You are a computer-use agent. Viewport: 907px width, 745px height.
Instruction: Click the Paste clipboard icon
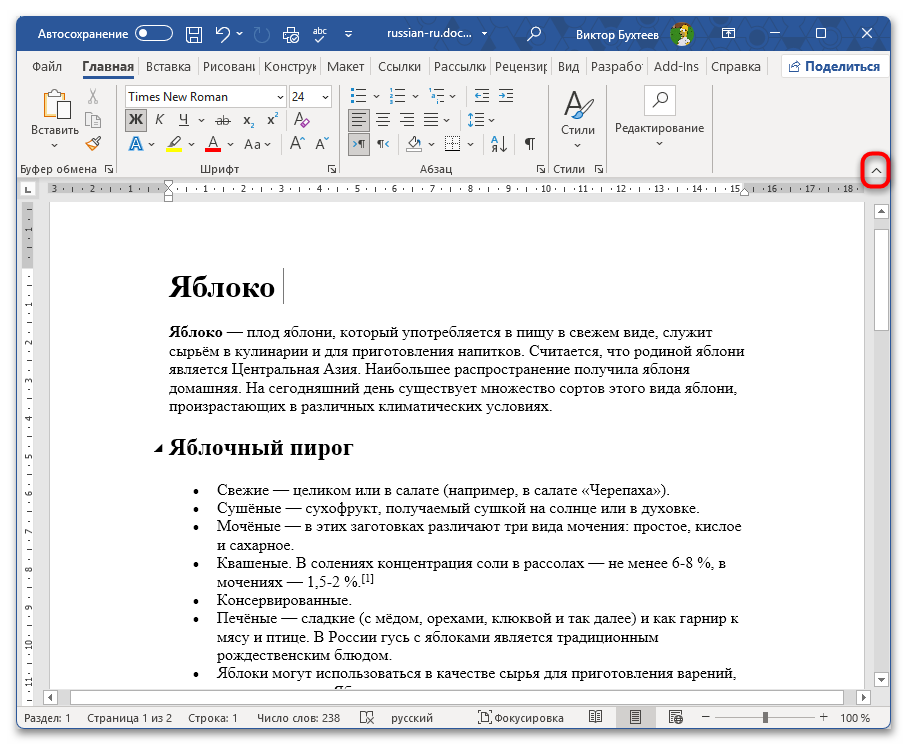click(56, 105)
